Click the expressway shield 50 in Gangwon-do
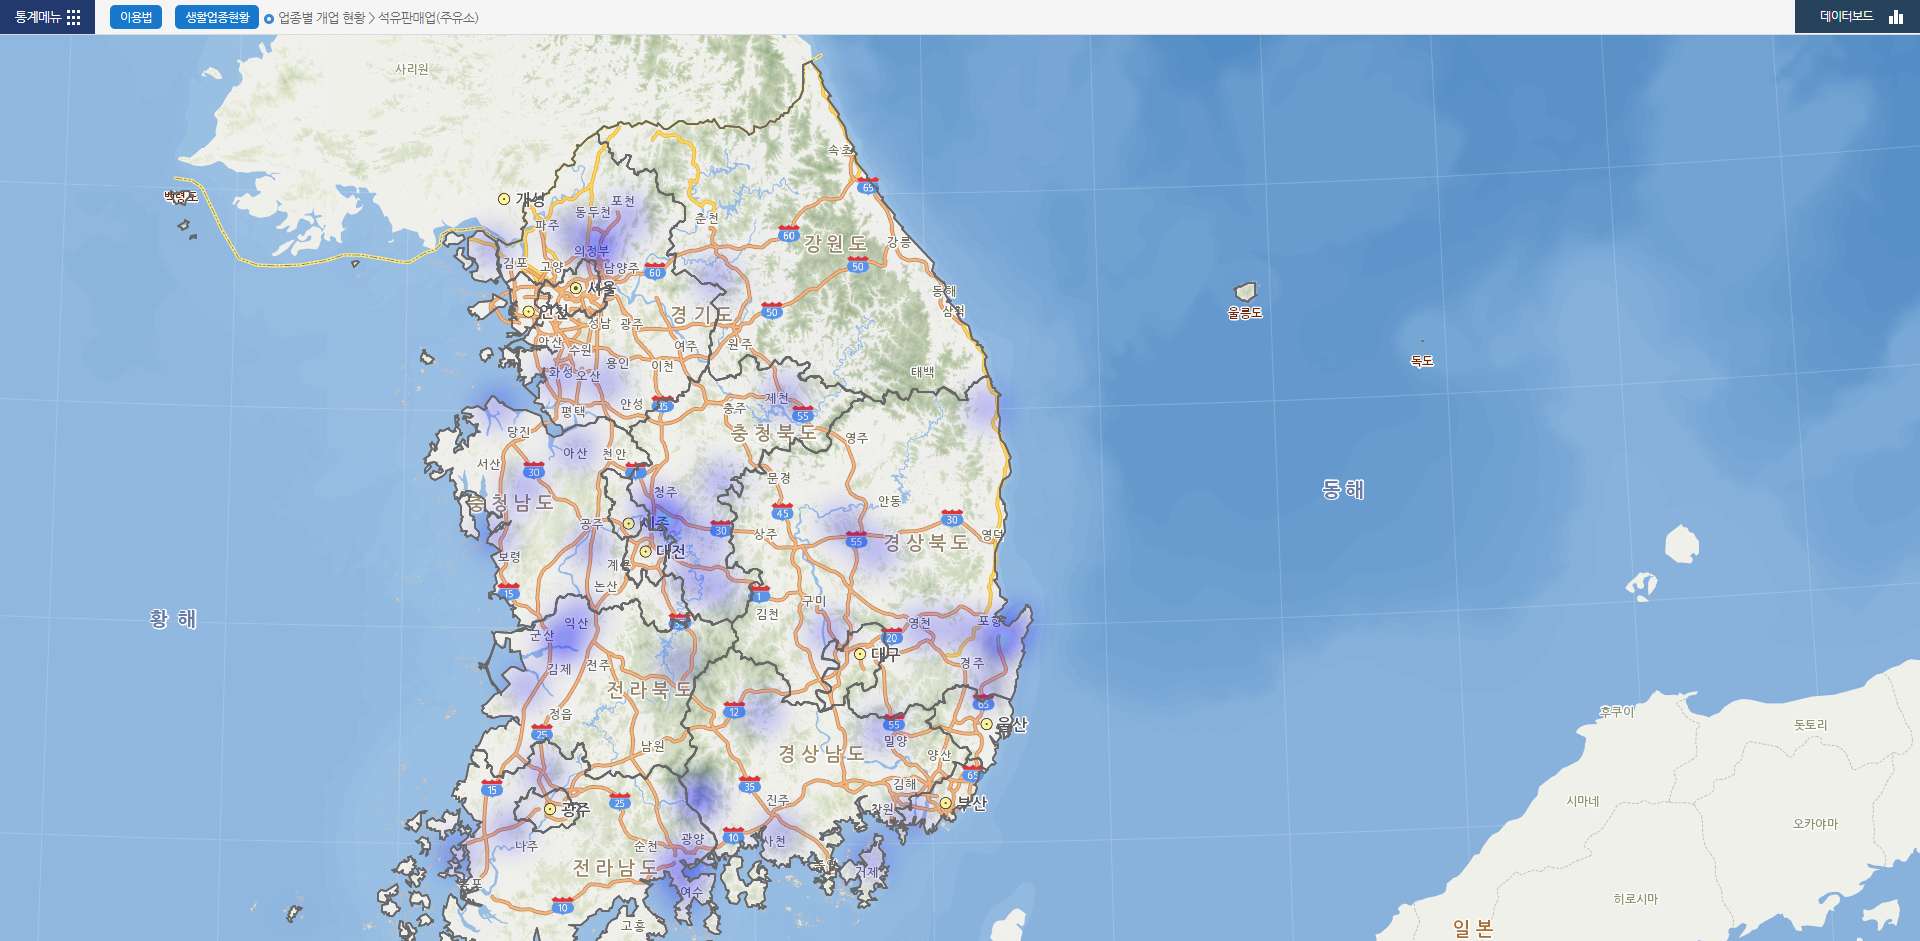 [x=857, y=266]
